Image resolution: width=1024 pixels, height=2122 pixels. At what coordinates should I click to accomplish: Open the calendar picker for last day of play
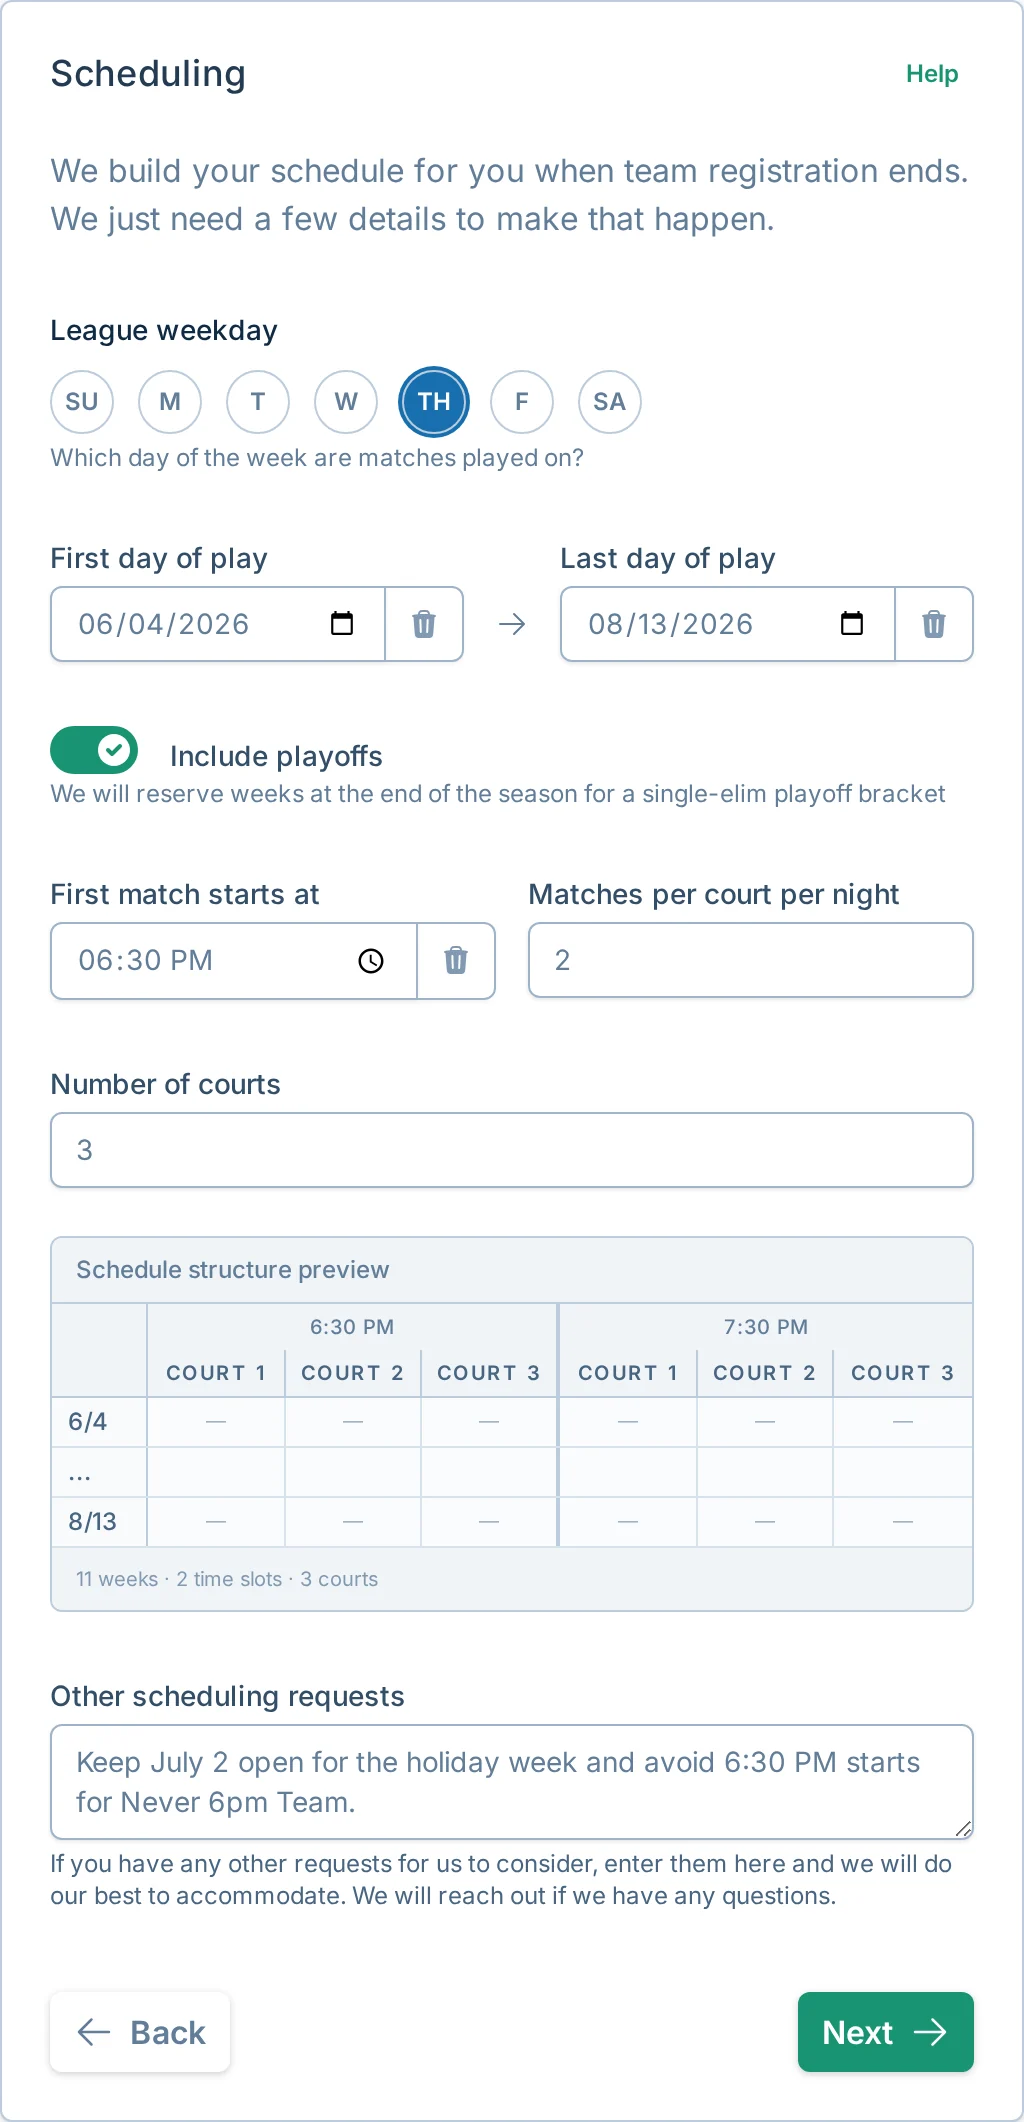(852, 623)
